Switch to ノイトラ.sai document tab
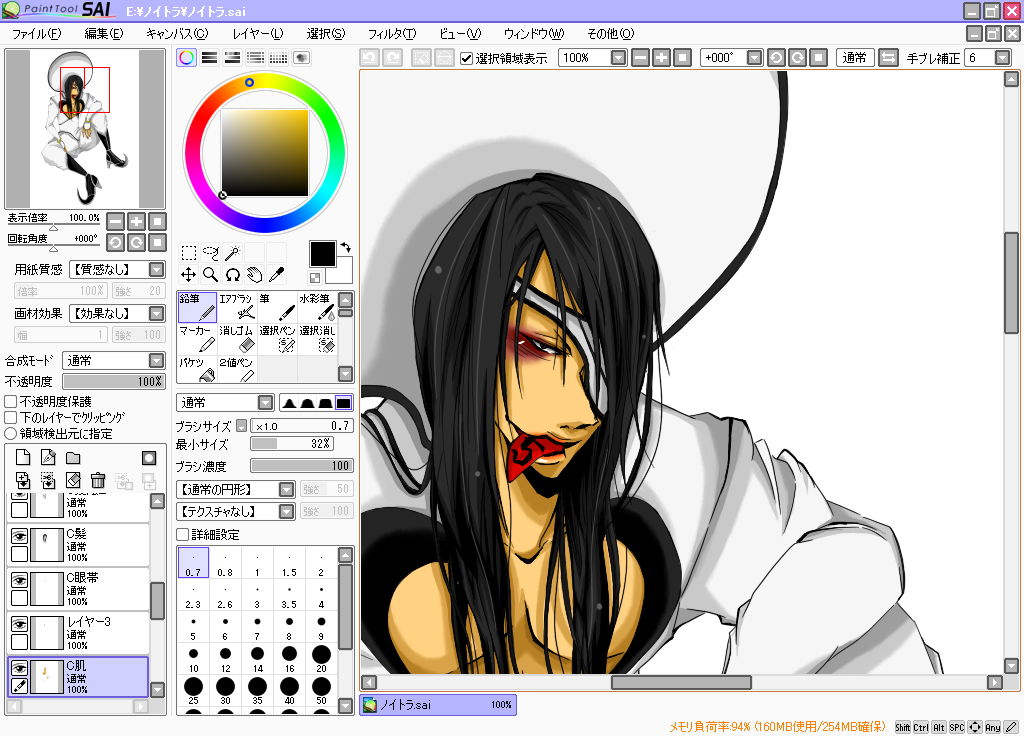 tap(438, 705)
